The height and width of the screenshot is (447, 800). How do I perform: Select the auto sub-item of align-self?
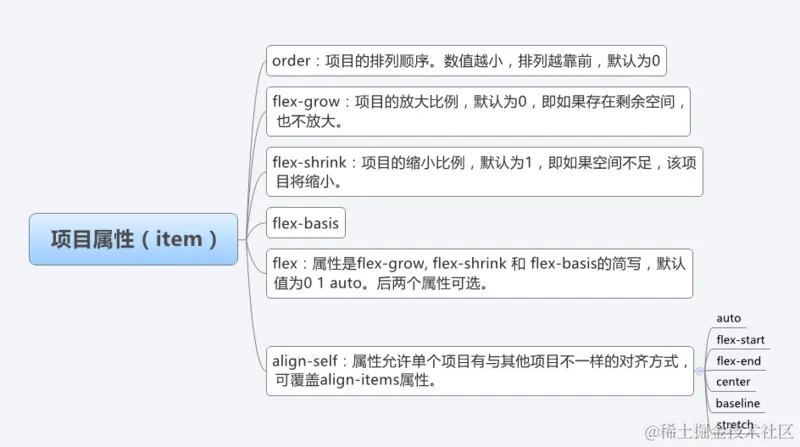(728, 318)
